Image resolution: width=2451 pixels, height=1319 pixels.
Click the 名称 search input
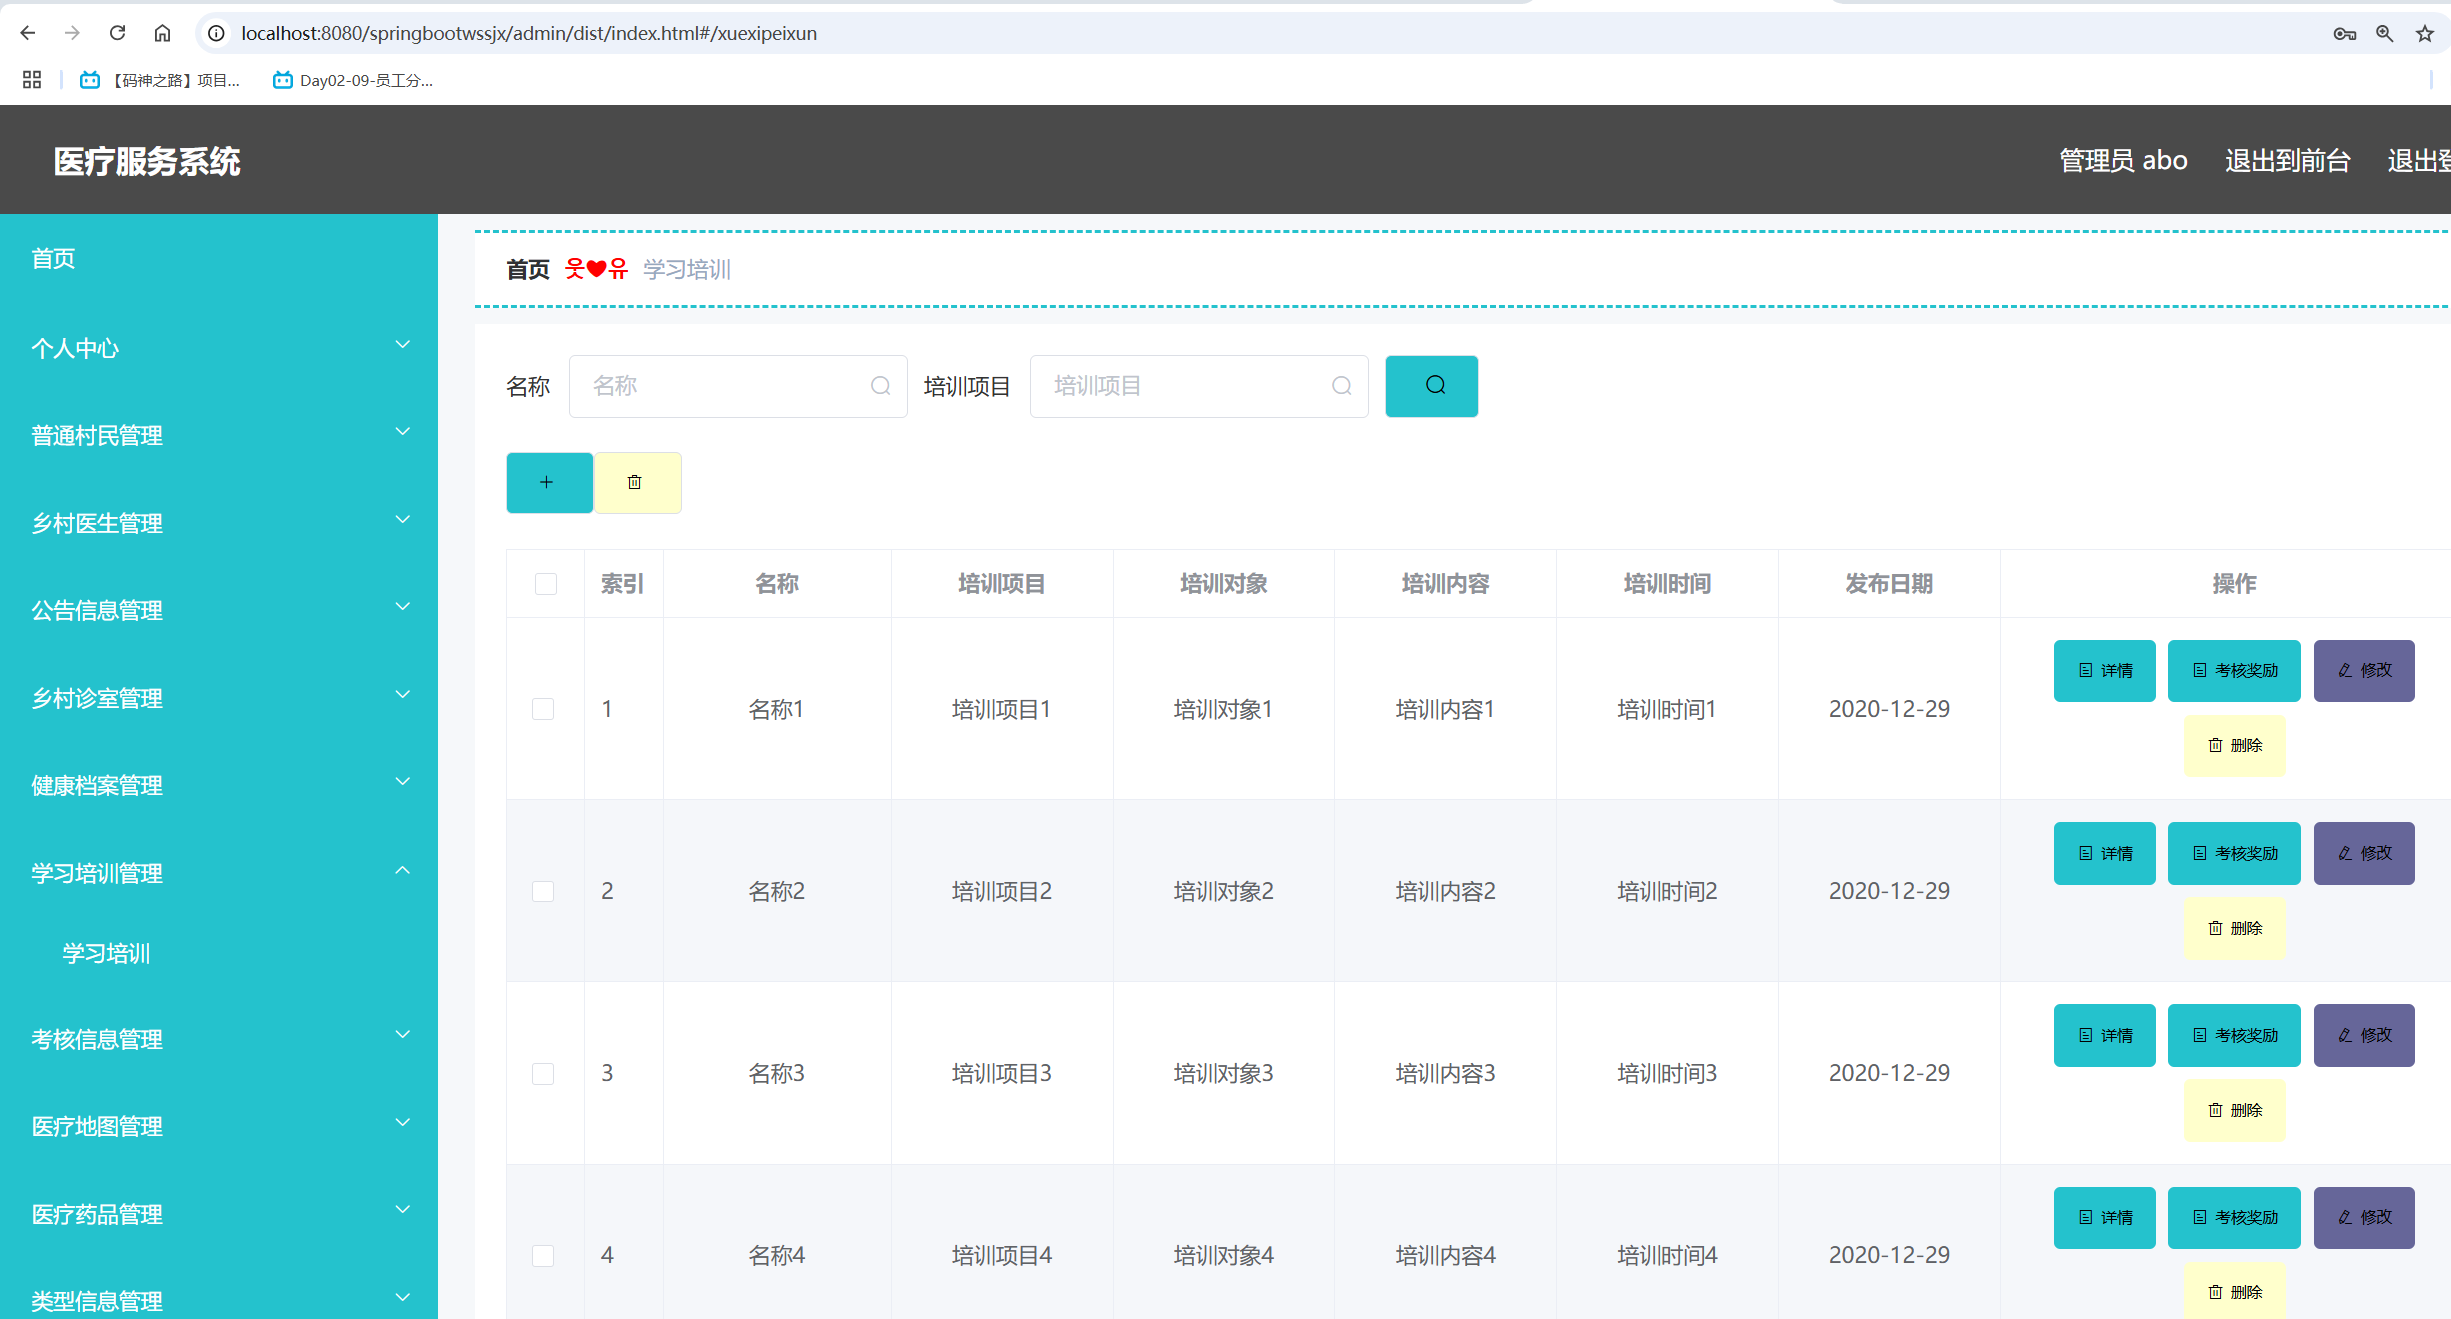coord(738,386)
